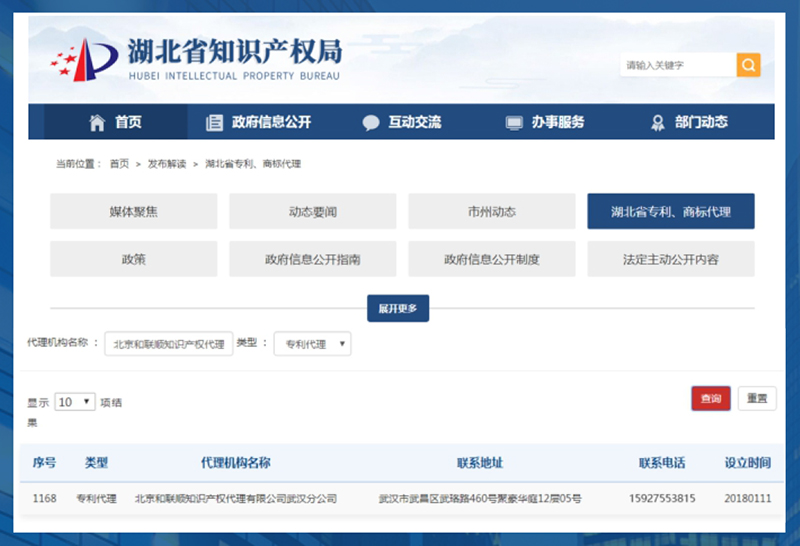Open the 类型 专利代理 dropdown
Image resolution: width=800 pixels, height=546 pixels.
tap(312, 344)
